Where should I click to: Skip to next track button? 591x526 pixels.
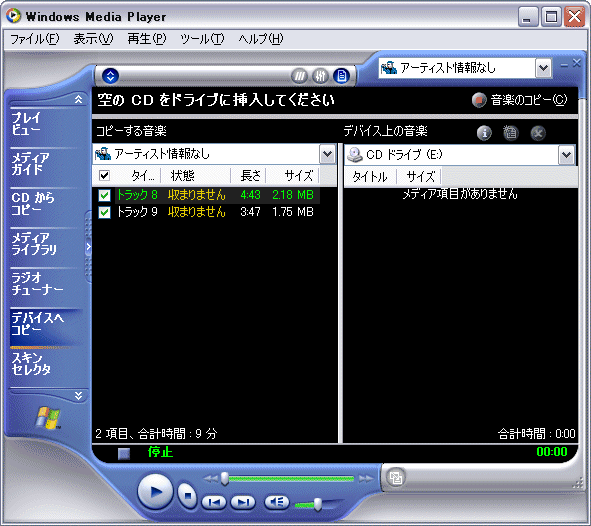243,502
